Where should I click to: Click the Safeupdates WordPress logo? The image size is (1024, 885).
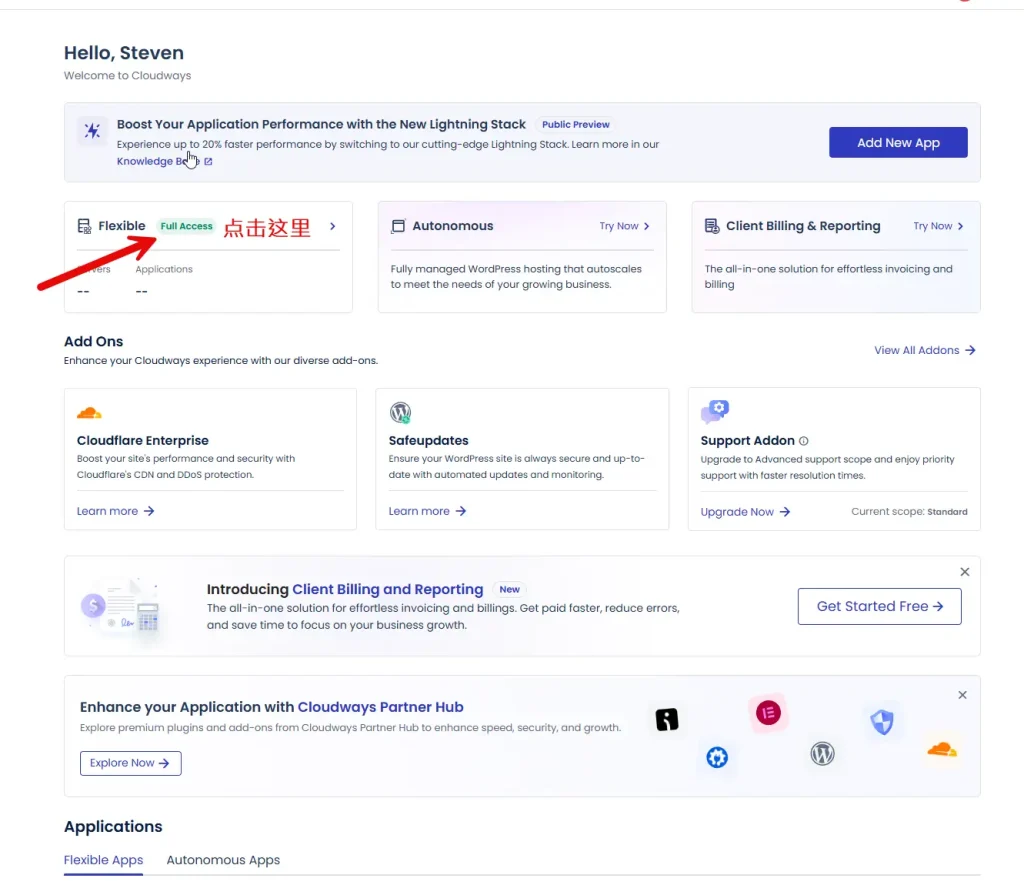coord(400,413)
